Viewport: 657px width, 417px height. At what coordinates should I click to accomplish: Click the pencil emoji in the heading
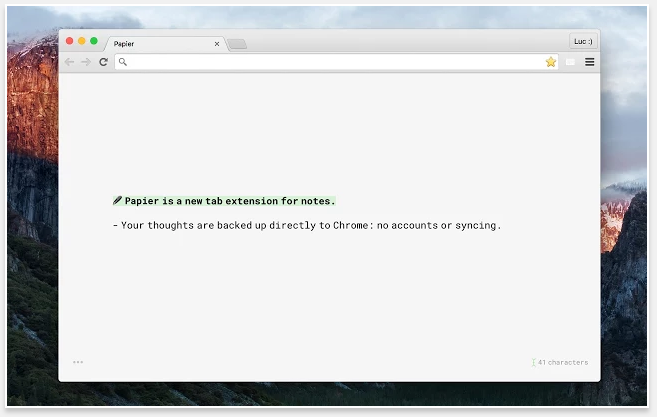(117, 201)
